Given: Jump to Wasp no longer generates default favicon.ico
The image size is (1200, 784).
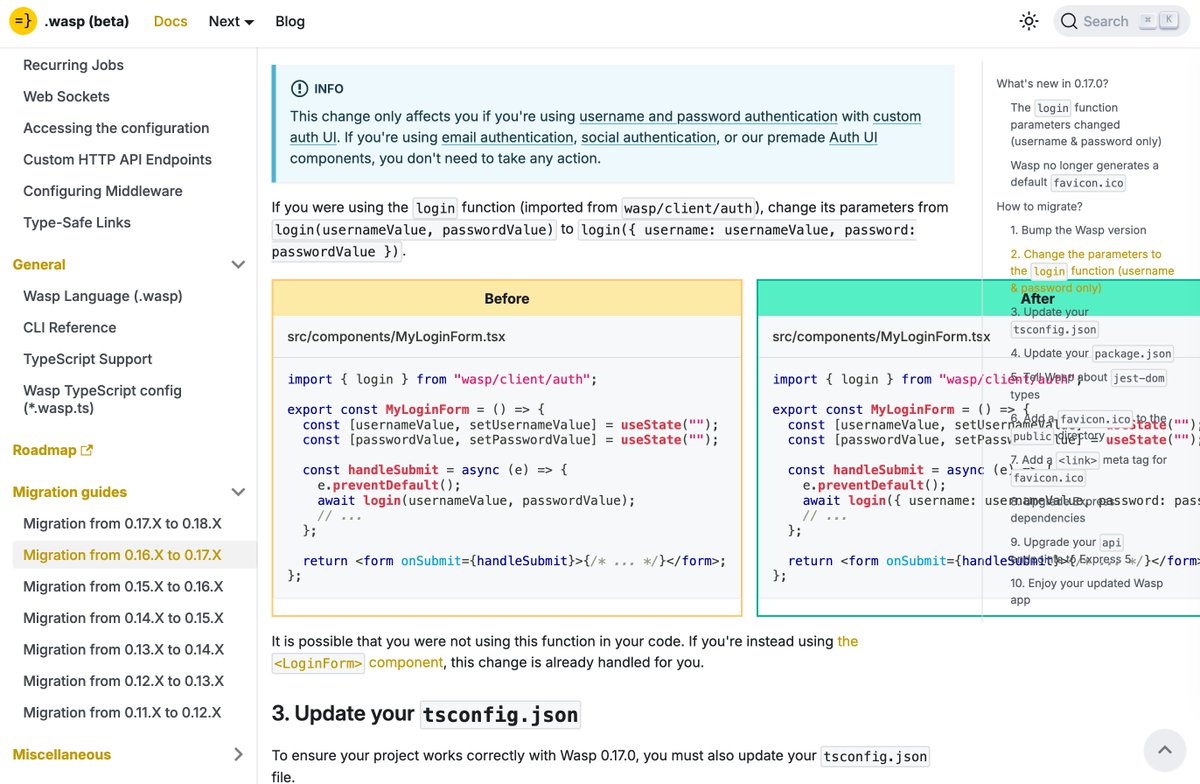Looking at the screenshot, I should (x=1084, y=174).
